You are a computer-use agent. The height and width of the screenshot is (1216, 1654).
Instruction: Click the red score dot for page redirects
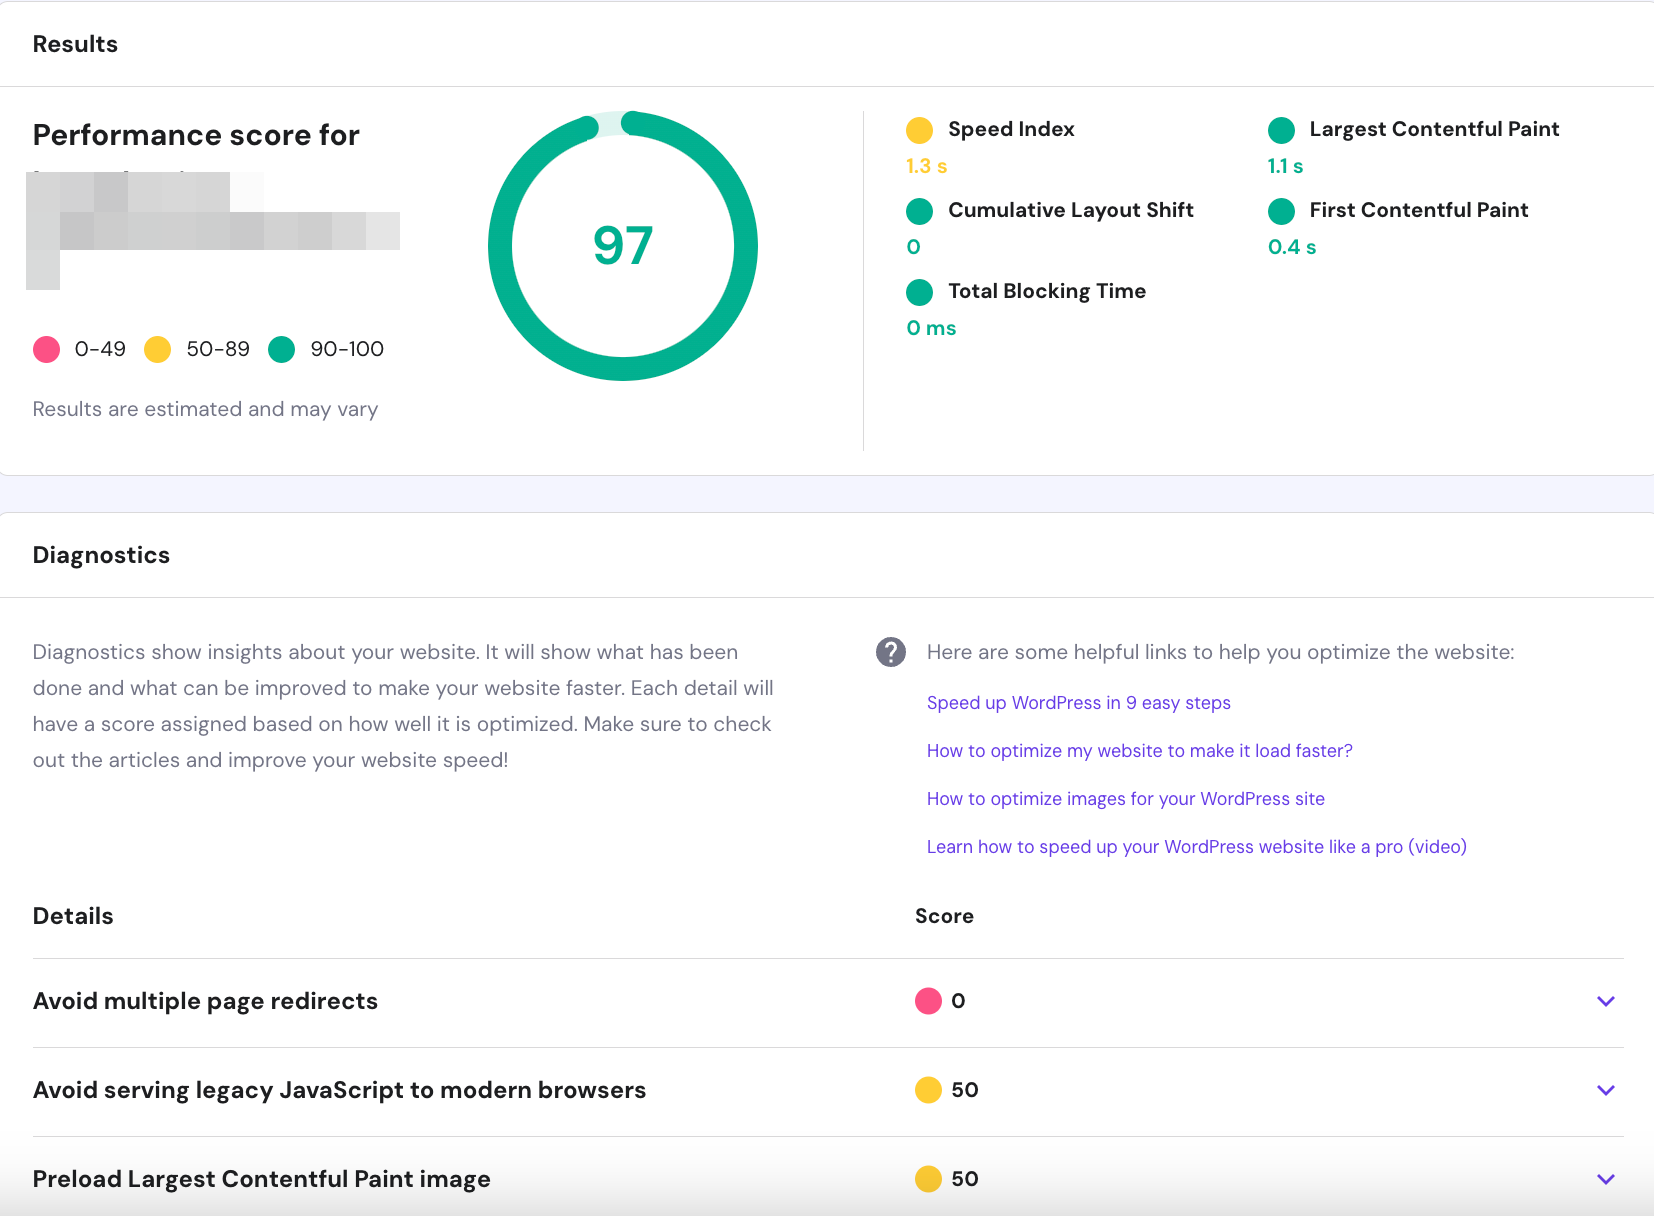click(929, 1000)
